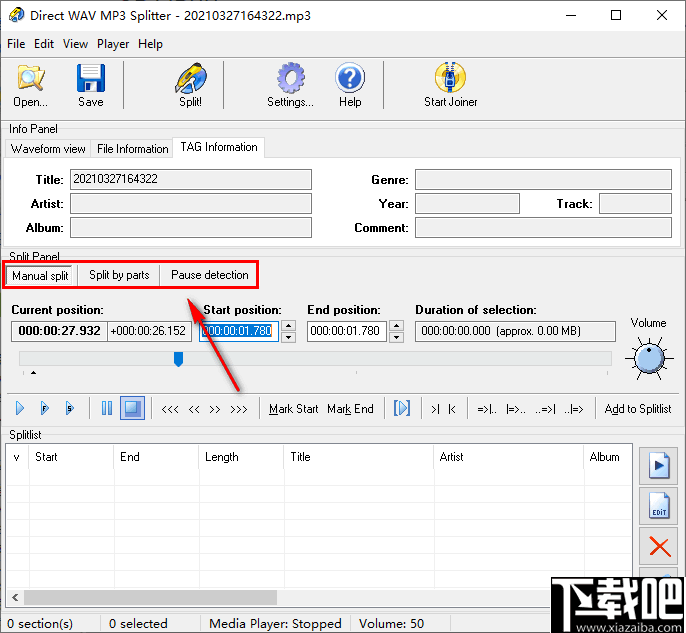
Task: Start playback with the Play icon
Action: click(20, 408)
